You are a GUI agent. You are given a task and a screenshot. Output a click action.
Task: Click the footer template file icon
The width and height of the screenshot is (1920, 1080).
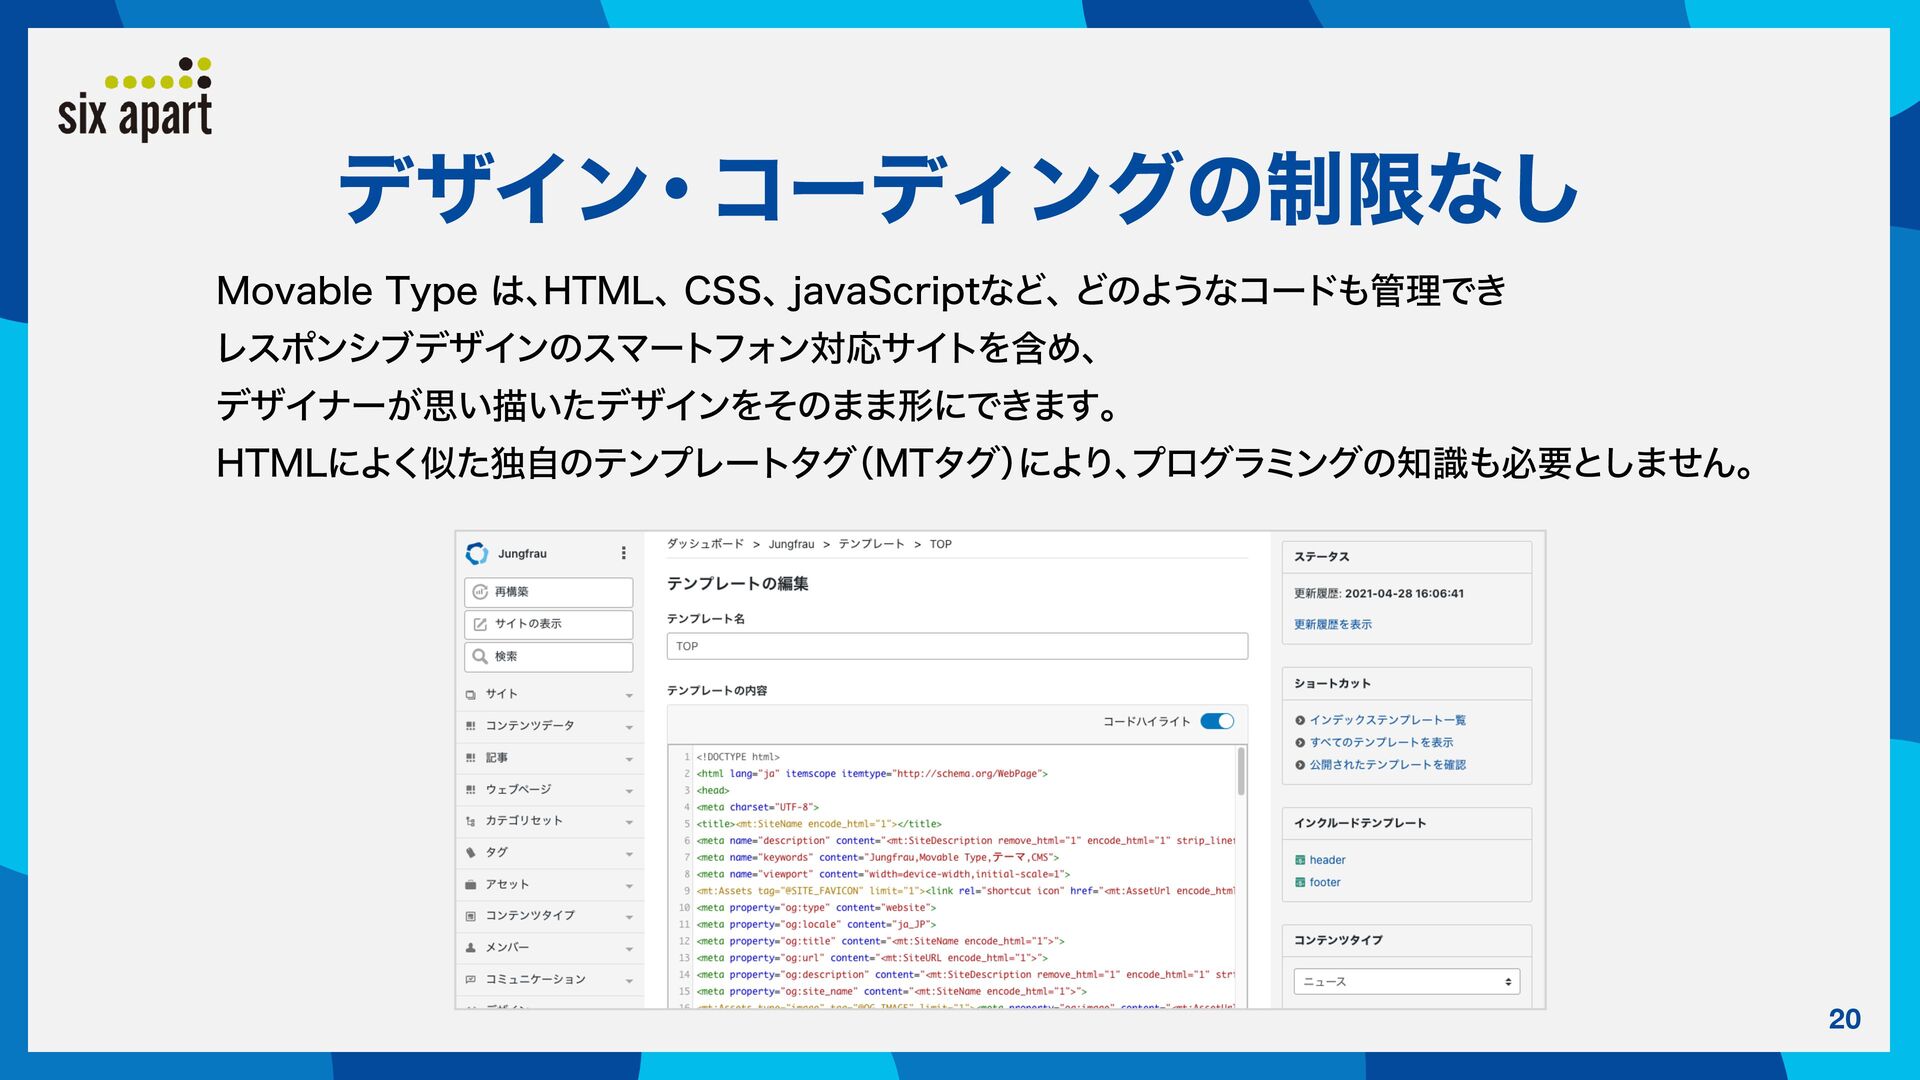tap(1300, 882)
